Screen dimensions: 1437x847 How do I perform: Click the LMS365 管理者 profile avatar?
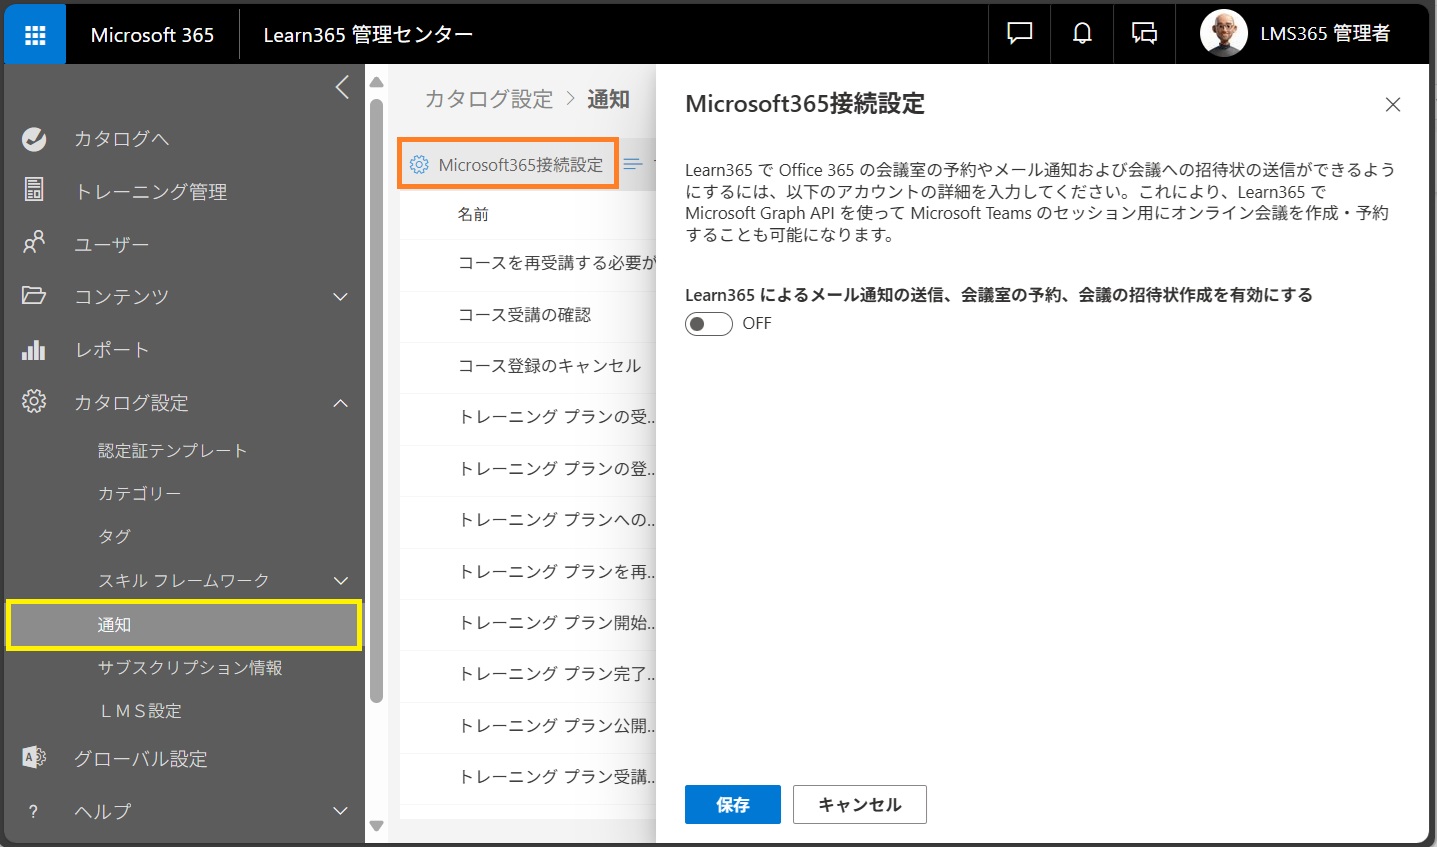click(1224, 34)
